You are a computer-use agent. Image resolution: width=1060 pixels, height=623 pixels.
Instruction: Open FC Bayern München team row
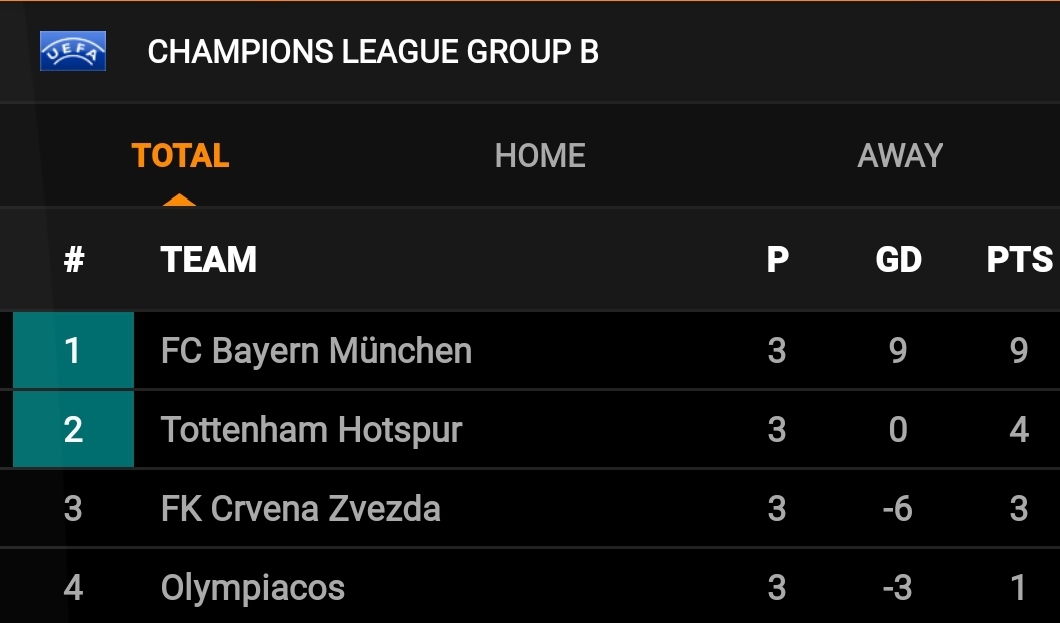[x=530, y=350]
